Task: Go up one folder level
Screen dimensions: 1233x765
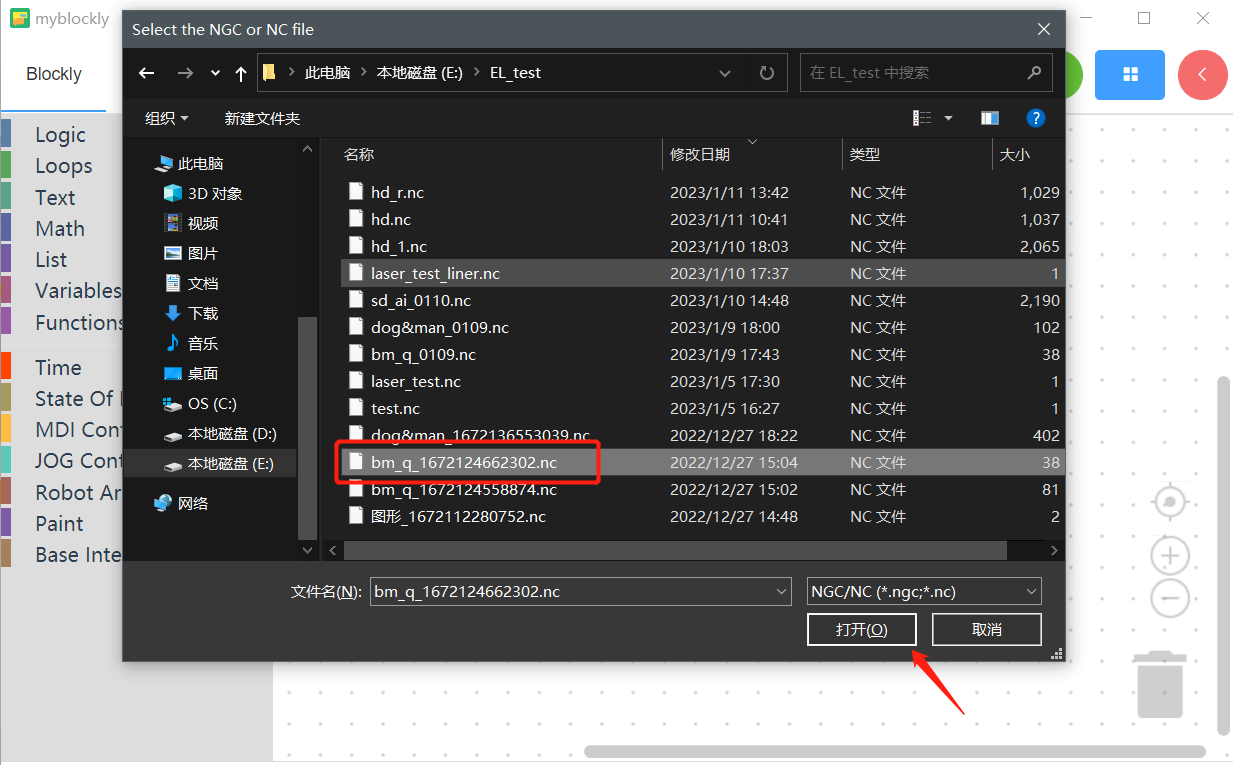Action: coord(241,73)
